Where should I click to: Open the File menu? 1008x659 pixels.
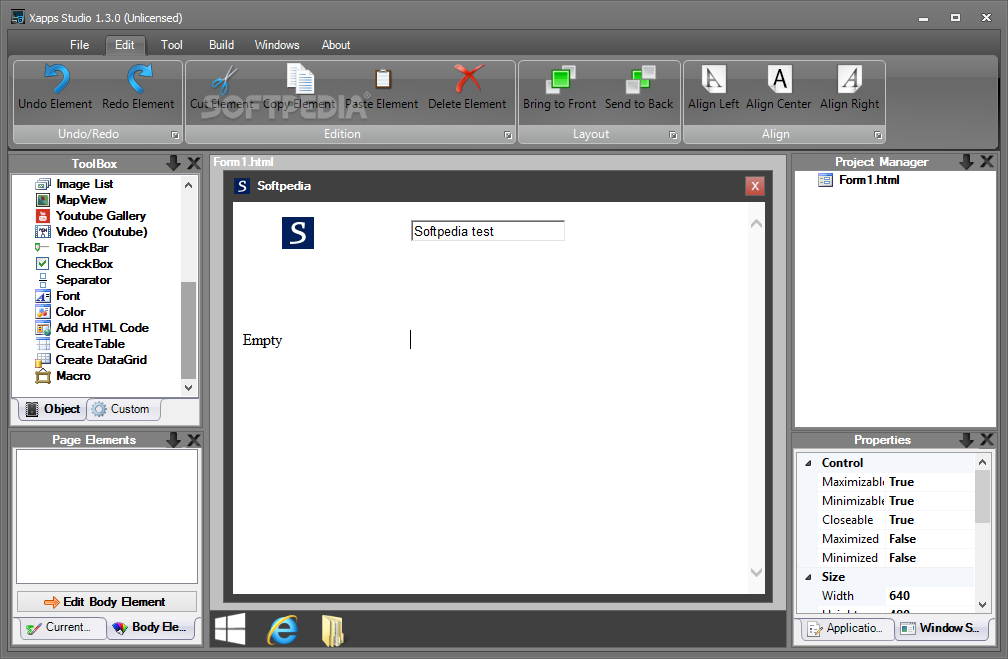80,45
